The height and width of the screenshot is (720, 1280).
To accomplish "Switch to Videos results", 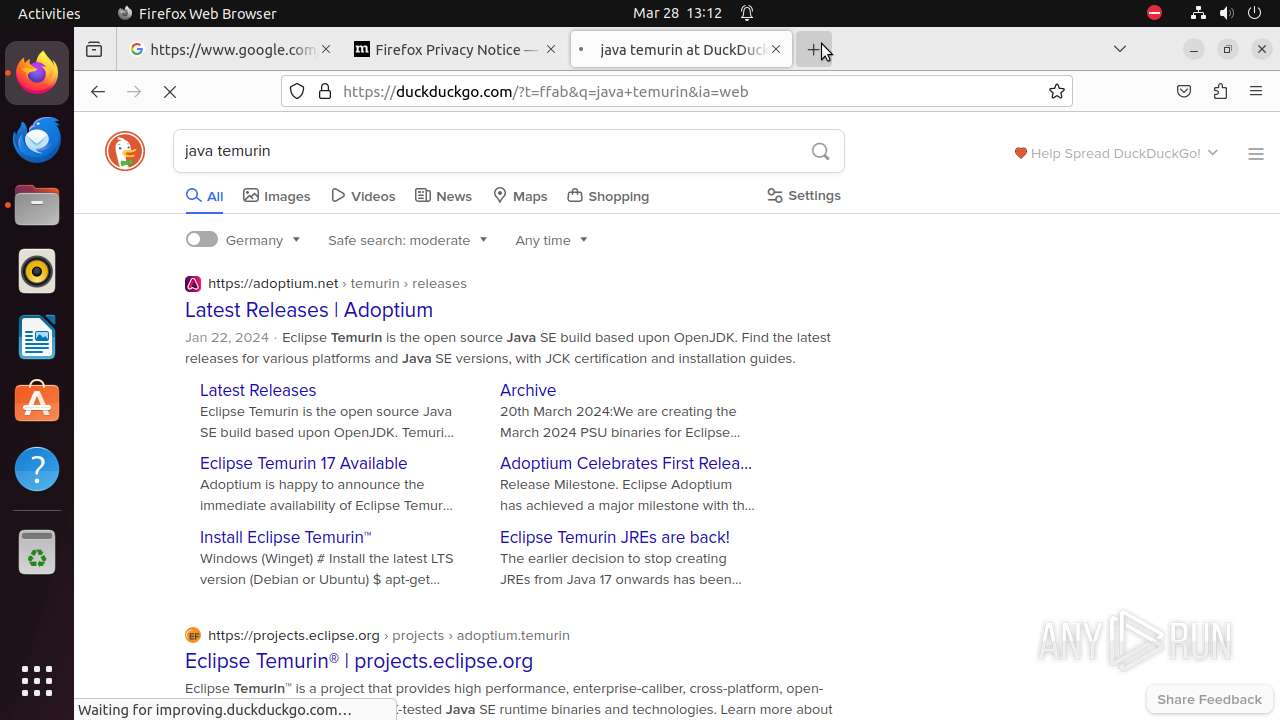I will coord(363,196).
